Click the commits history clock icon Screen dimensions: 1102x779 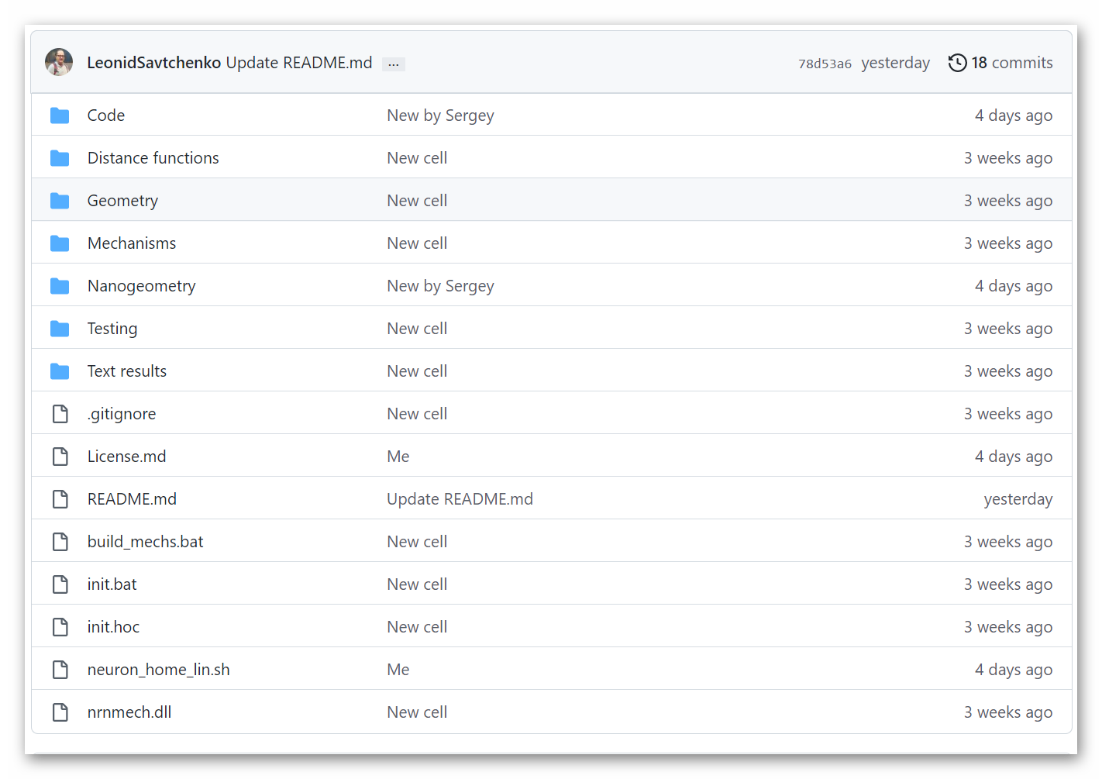click(957, 63)
